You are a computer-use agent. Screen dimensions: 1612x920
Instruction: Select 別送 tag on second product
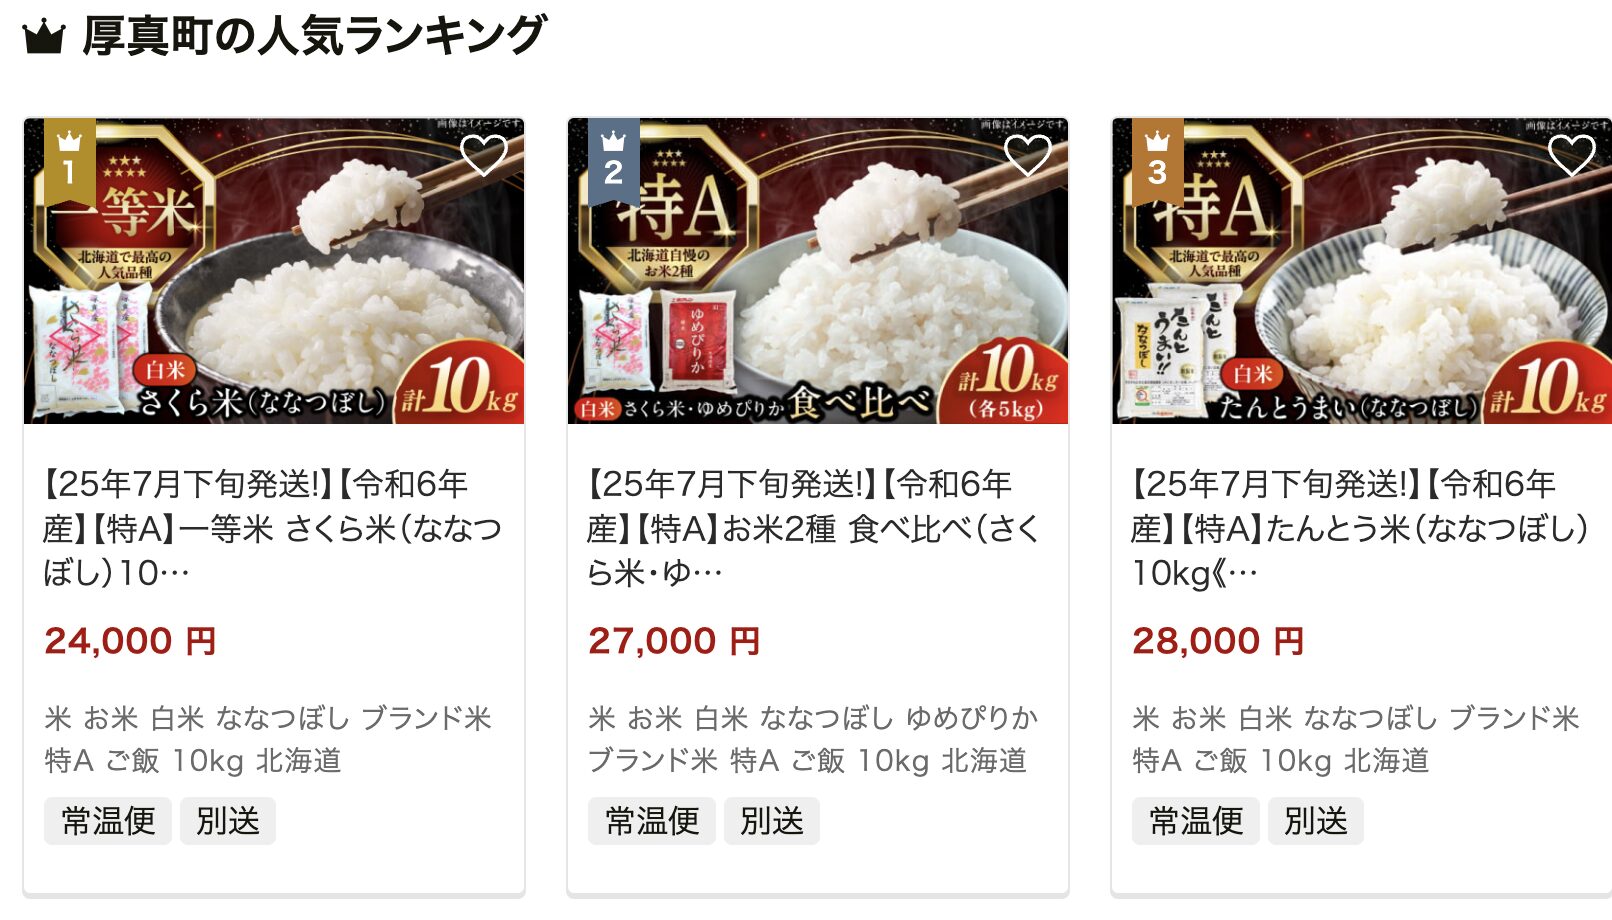pos(772,821)
